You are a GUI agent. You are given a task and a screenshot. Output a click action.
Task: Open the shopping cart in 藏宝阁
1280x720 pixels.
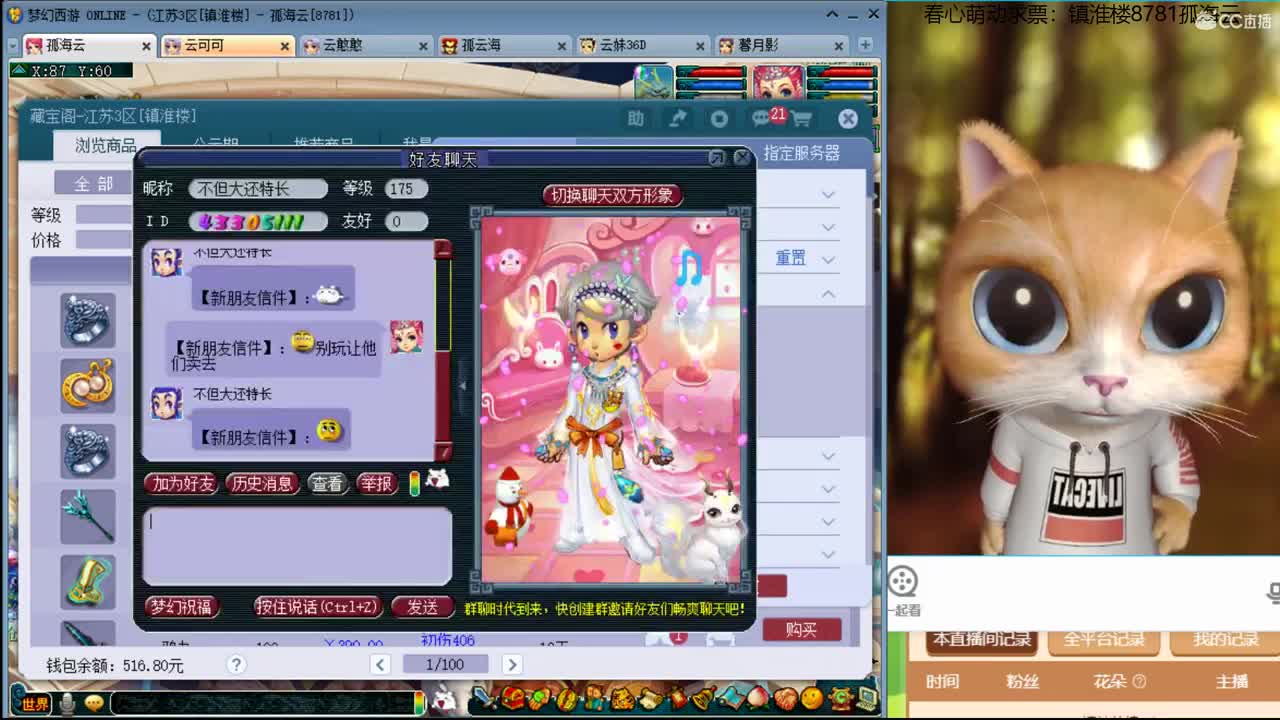pos(801,119)
